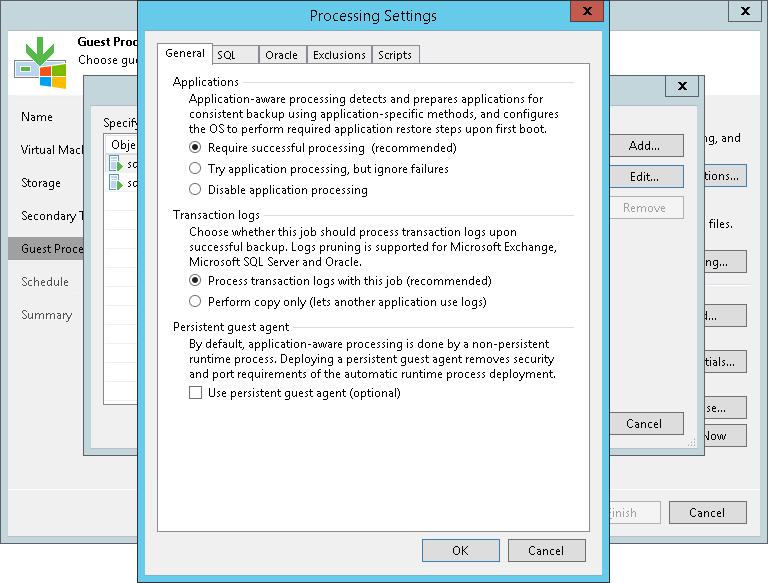Image resolution: width=768 pixels, height=583 pixels.
Task: Click Edit... in the middle dialog
Action: click(x=645, y=176)
